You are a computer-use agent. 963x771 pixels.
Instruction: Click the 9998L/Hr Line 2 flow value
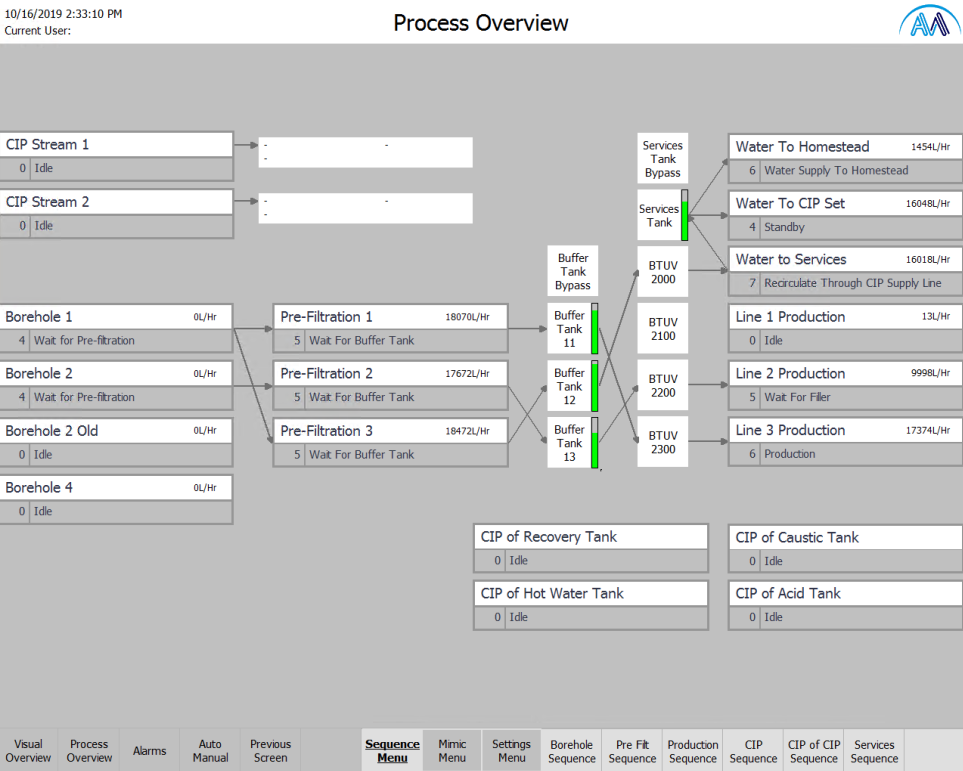click(x=930, y=374)
